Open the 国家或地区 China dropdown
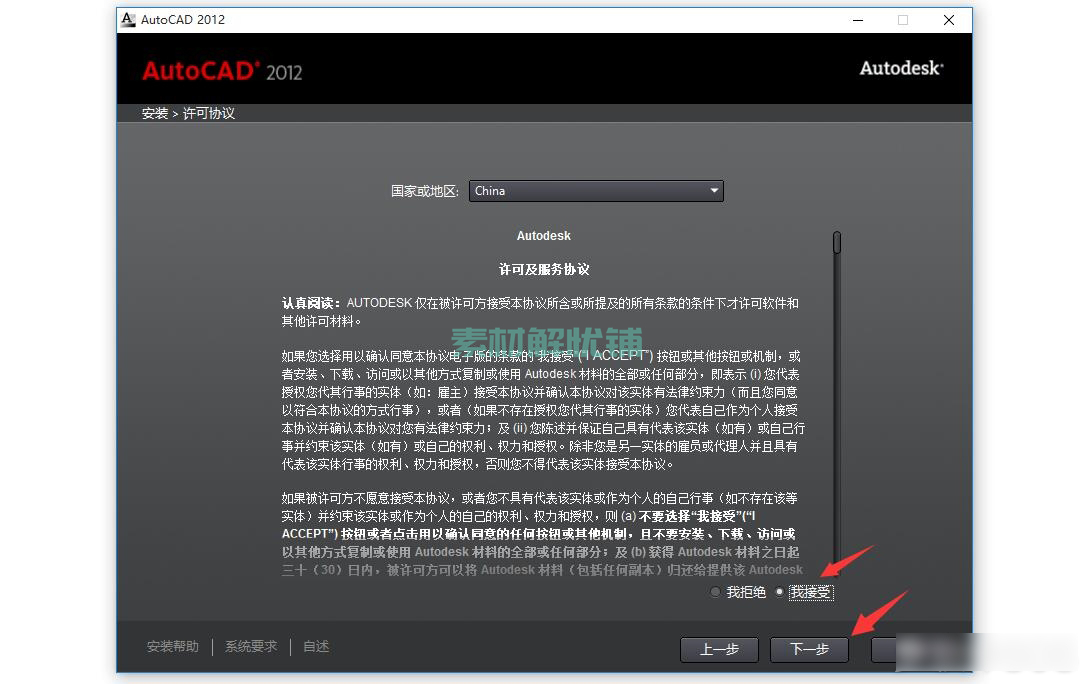1092x684 pixels. [x=596, y=191]
